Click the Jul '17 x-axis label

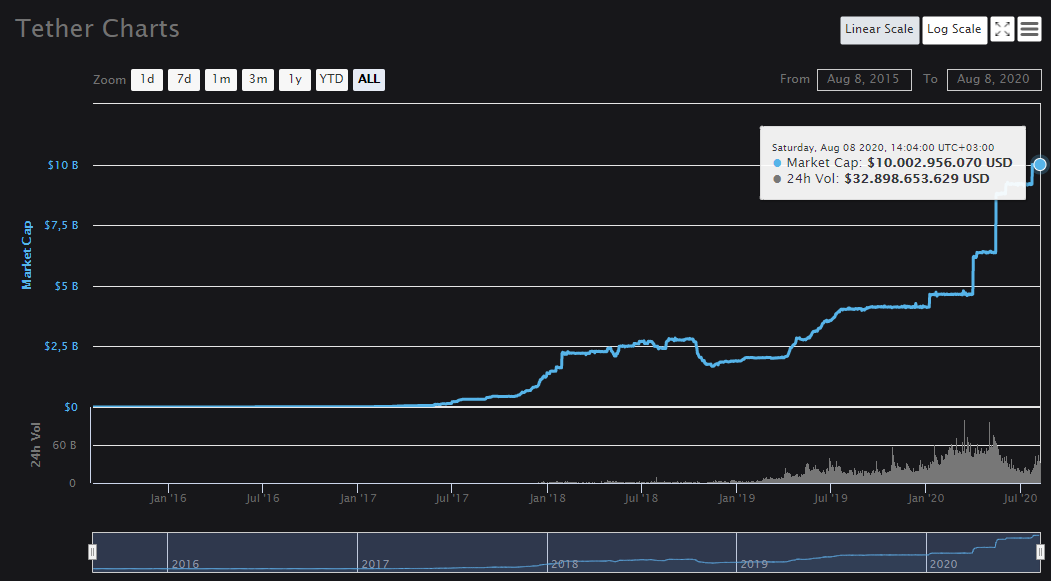452,499
